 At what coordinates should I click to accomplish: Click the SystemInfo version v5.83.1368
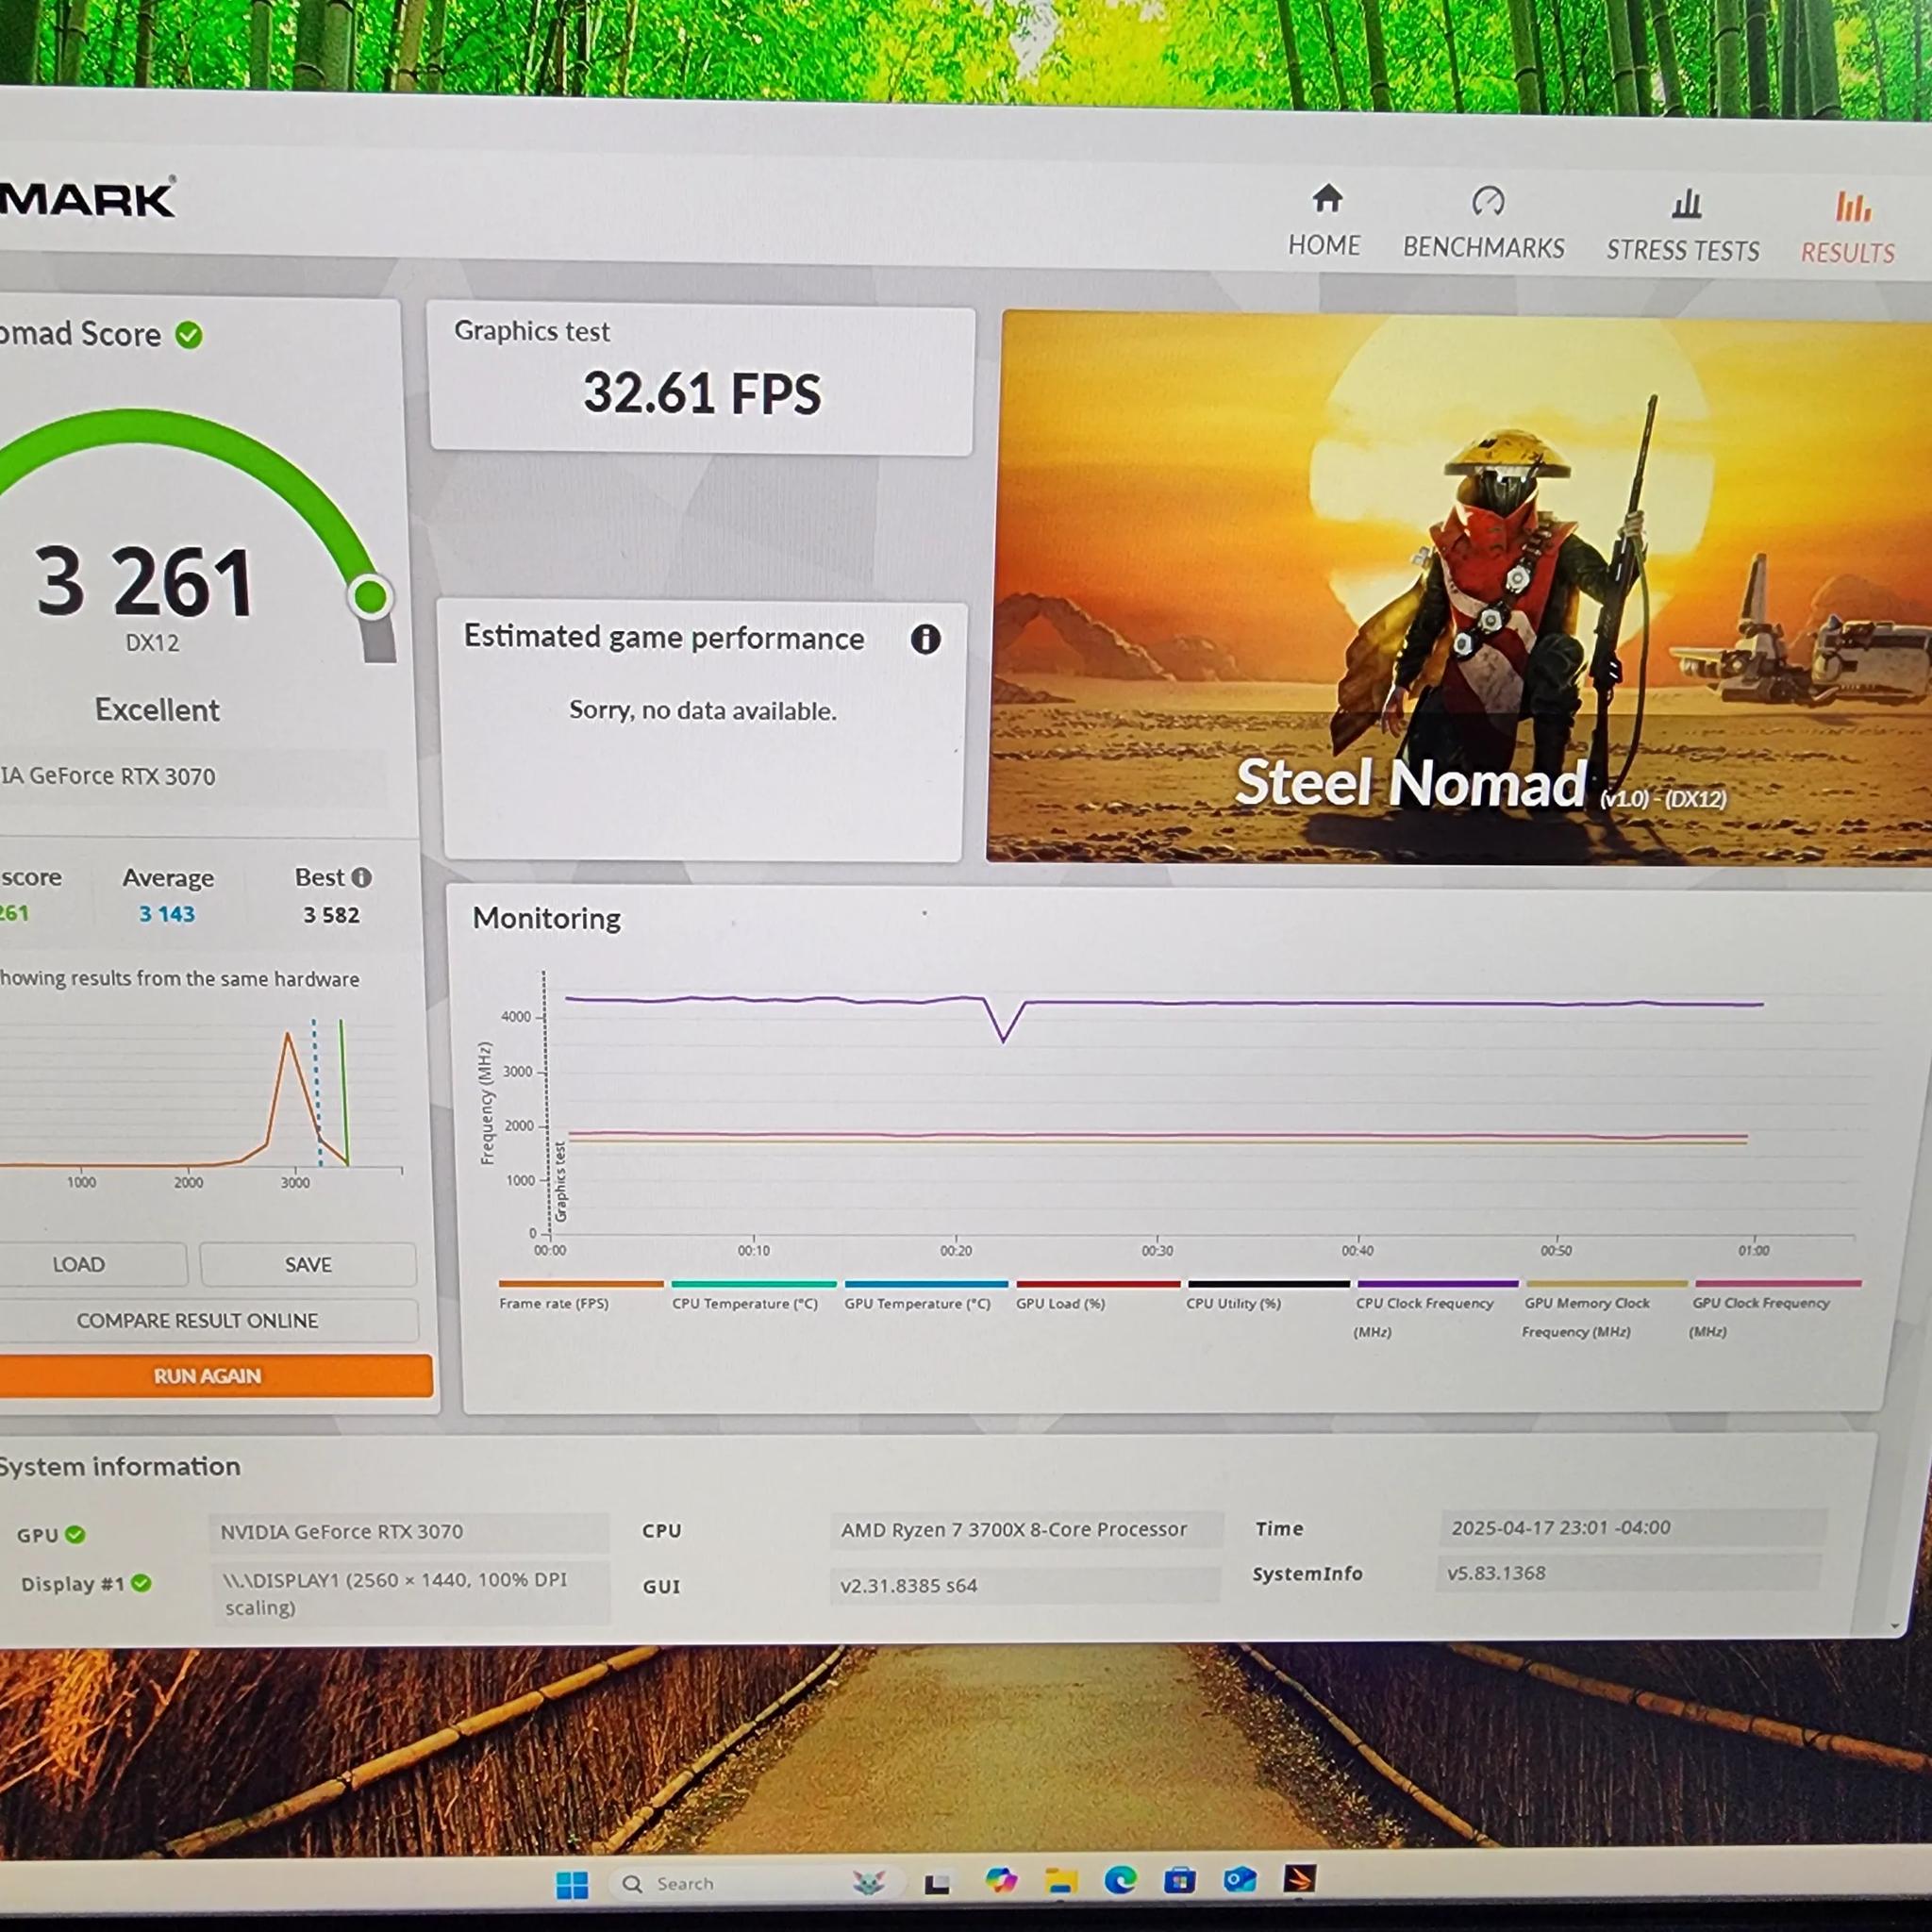(x=1629, y=1573)
